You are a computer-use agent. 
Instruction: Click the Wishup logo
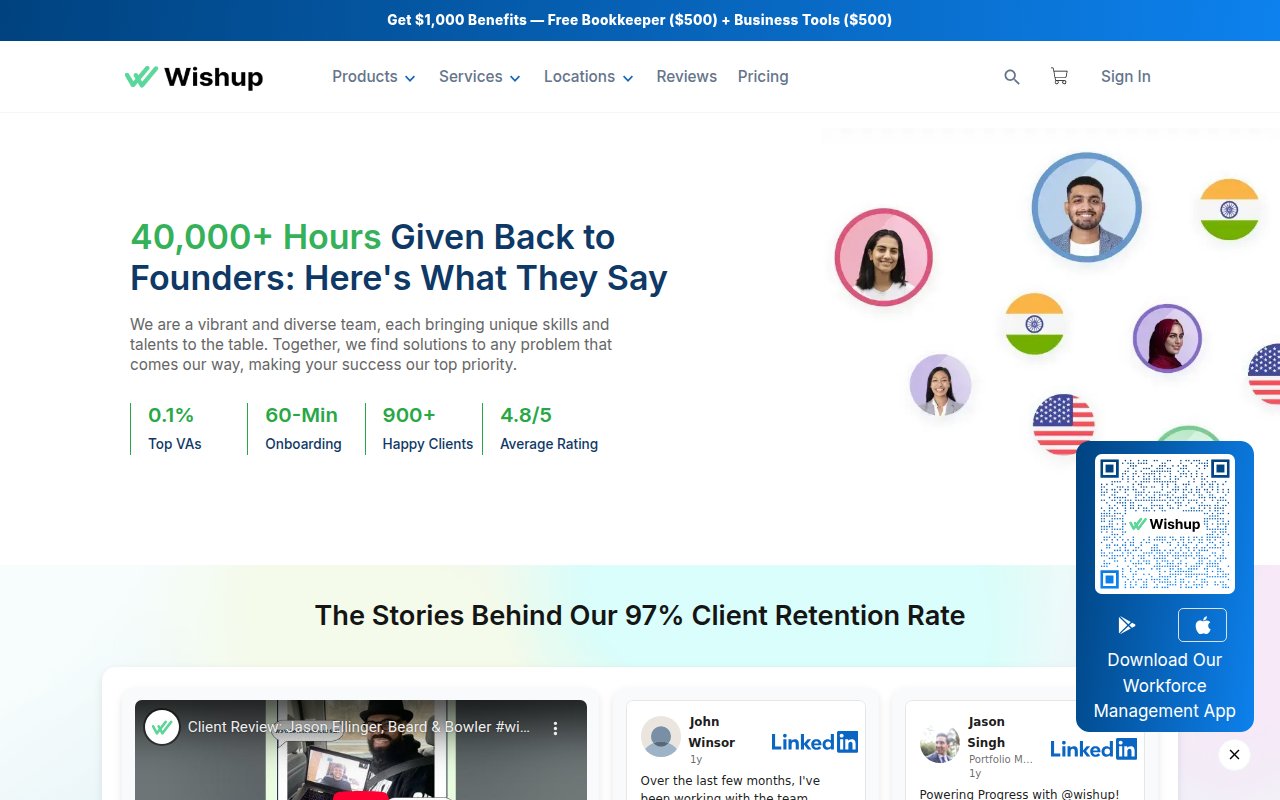[x=194, y=76]
